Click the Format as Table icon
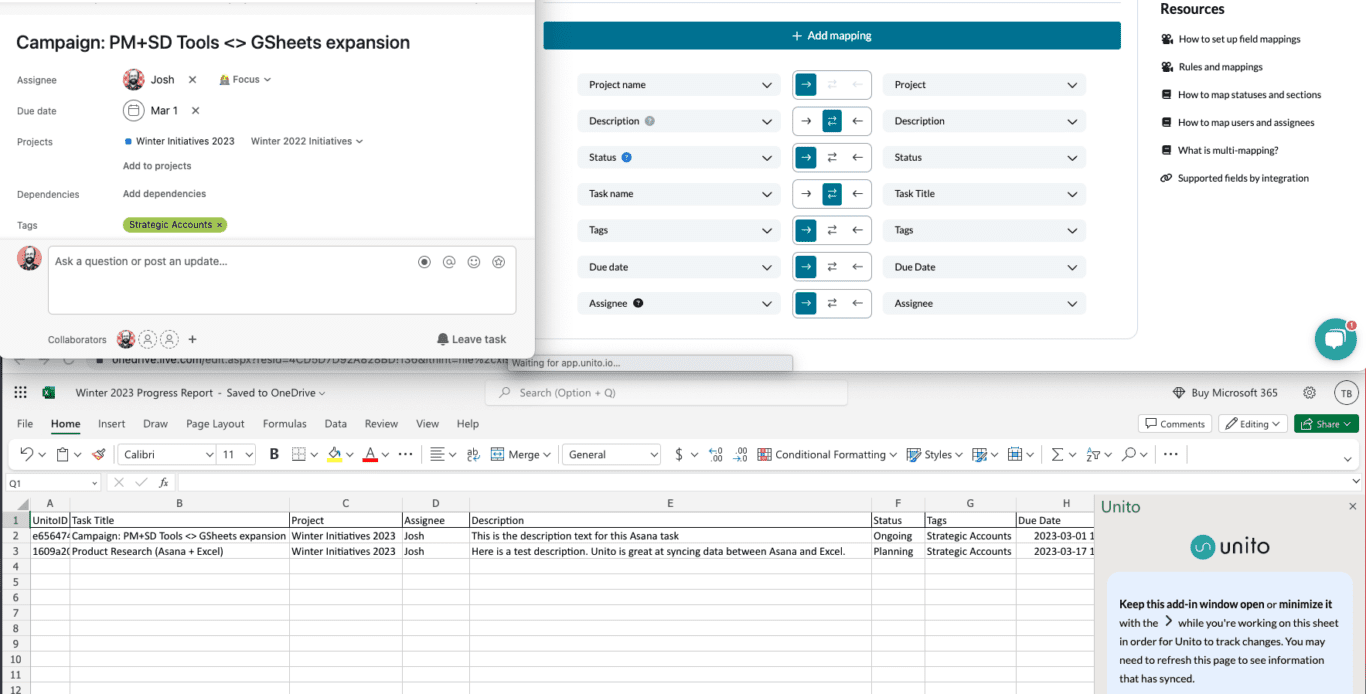1366x694 pixels. (979, 454)
